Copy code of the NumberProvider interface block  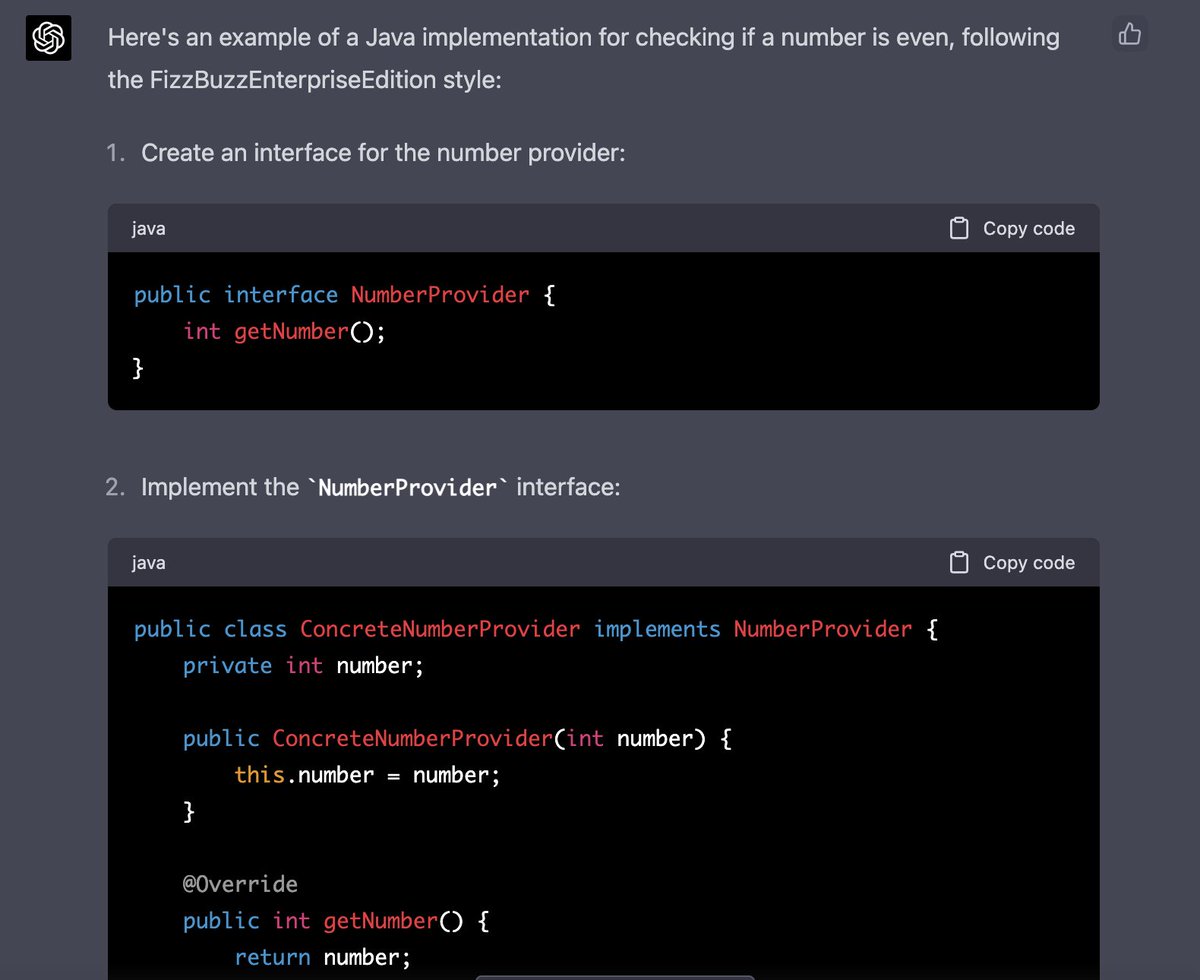[x=1012, y=228]
